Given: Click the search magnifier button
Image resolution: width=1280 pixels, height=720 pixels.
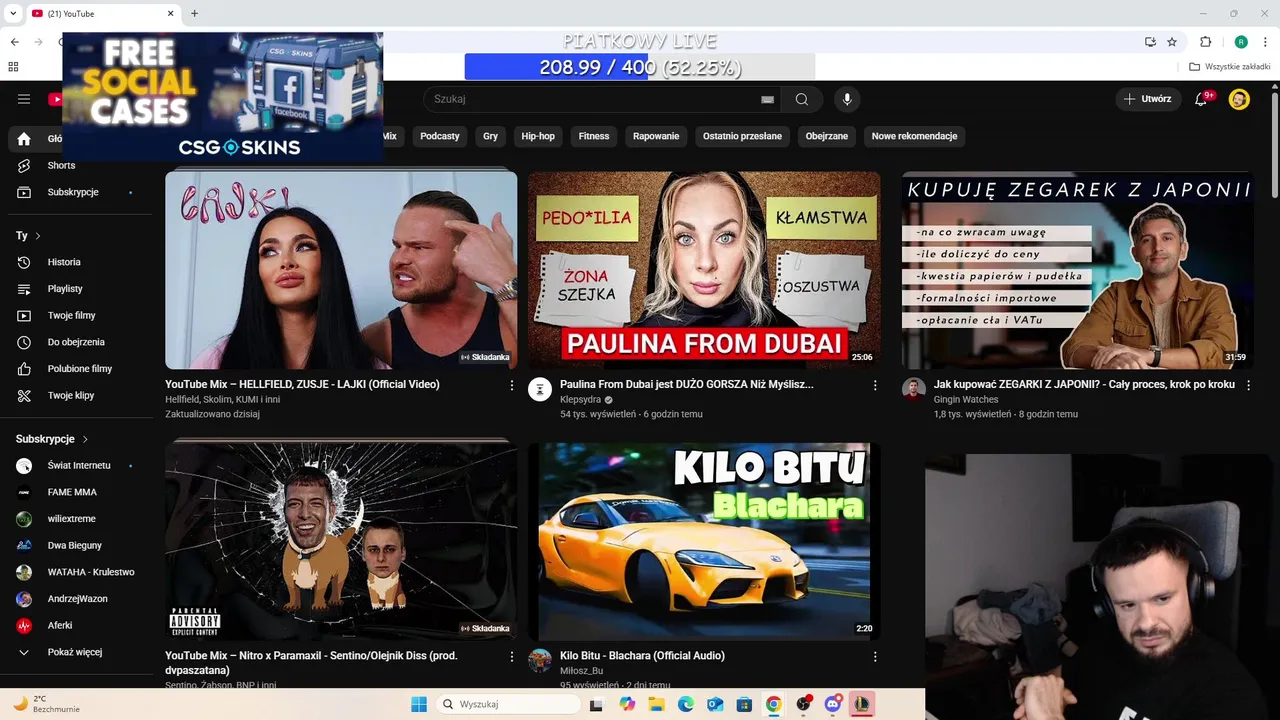Looking at the screenshot, I should point(802,99).
